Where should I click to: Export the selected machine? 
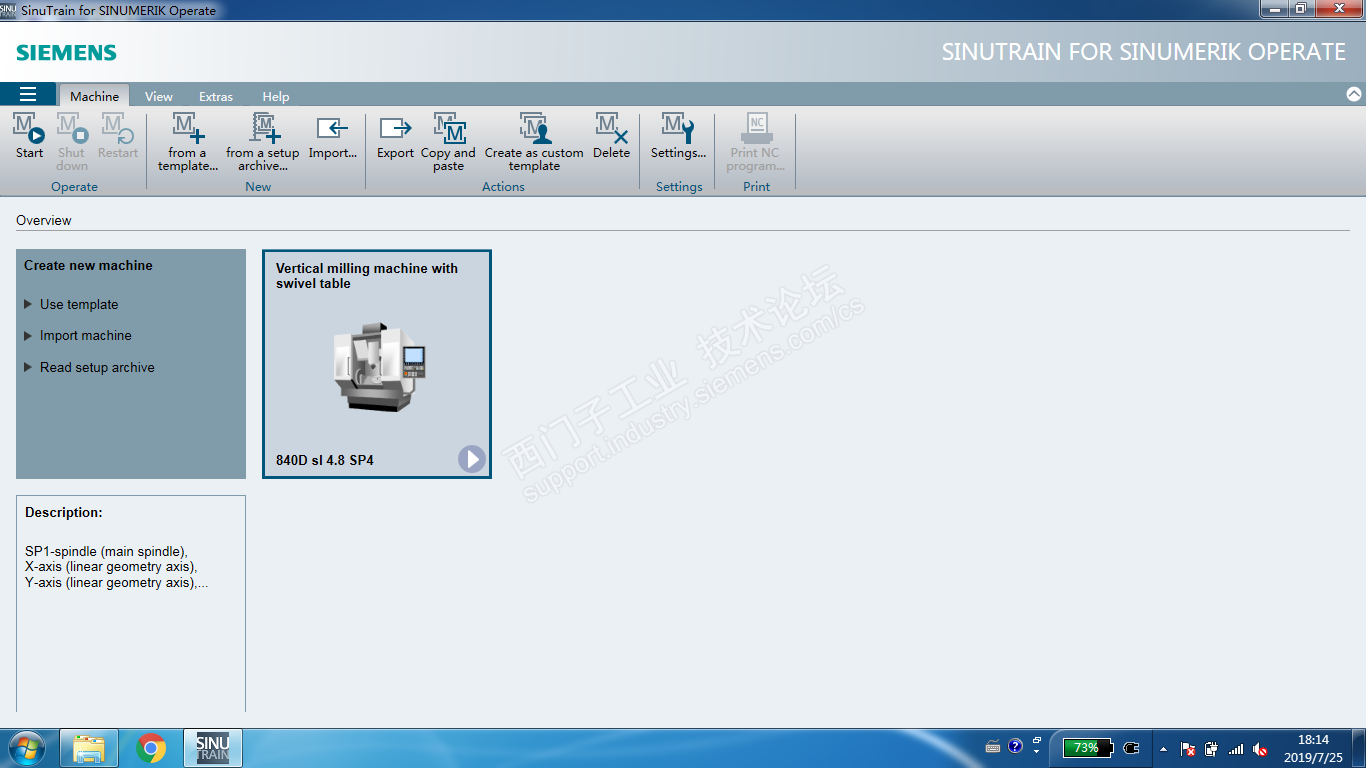[x=395, y=136]
